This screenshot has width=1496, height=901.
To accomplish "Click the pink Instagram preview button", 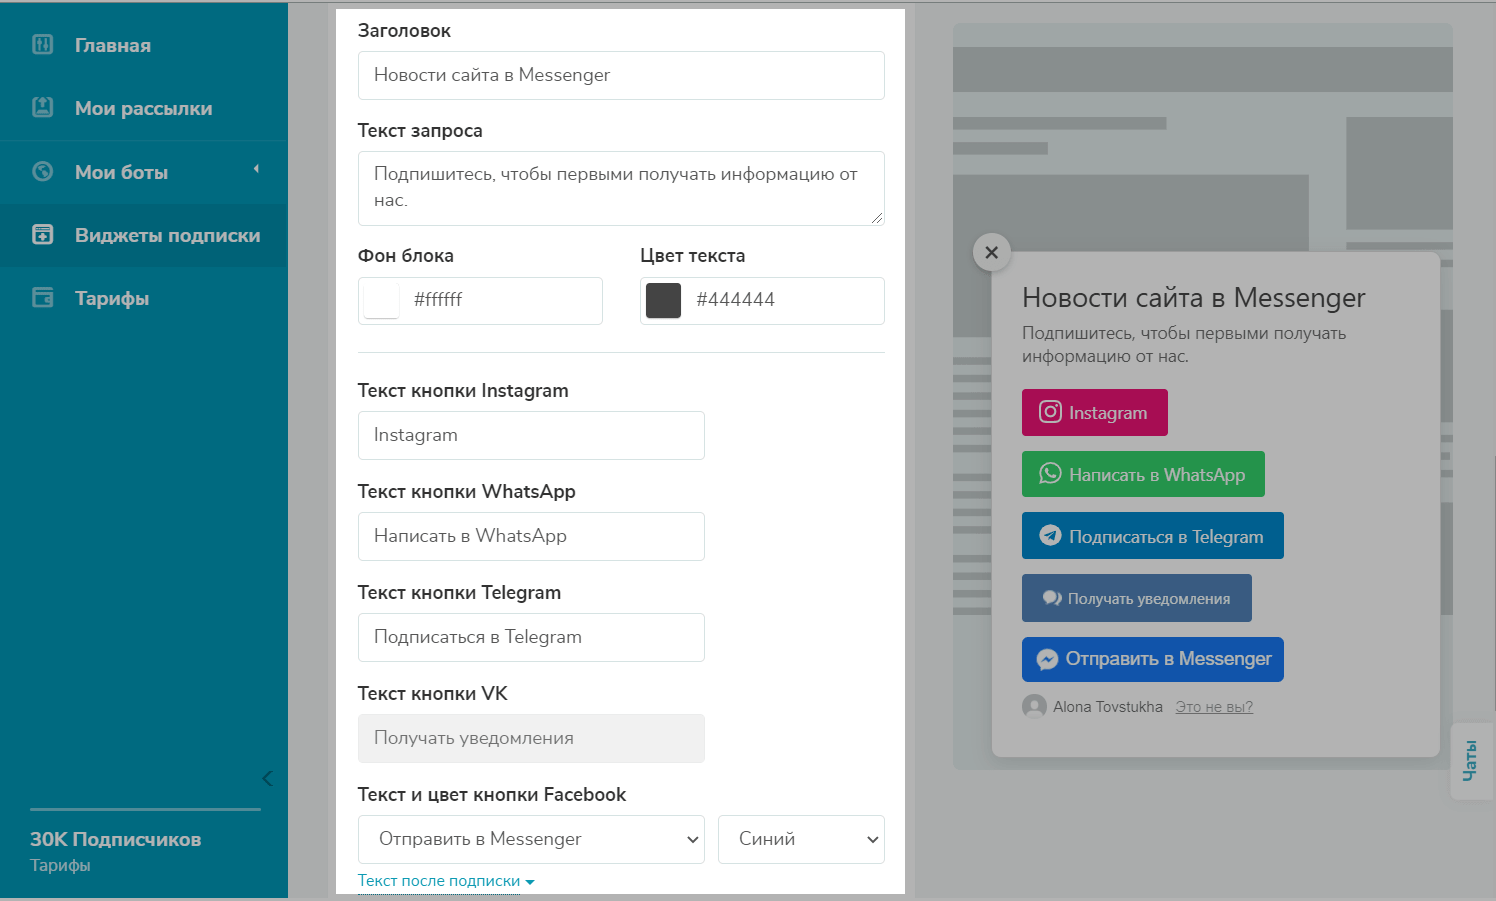I will pos(1094,412).
